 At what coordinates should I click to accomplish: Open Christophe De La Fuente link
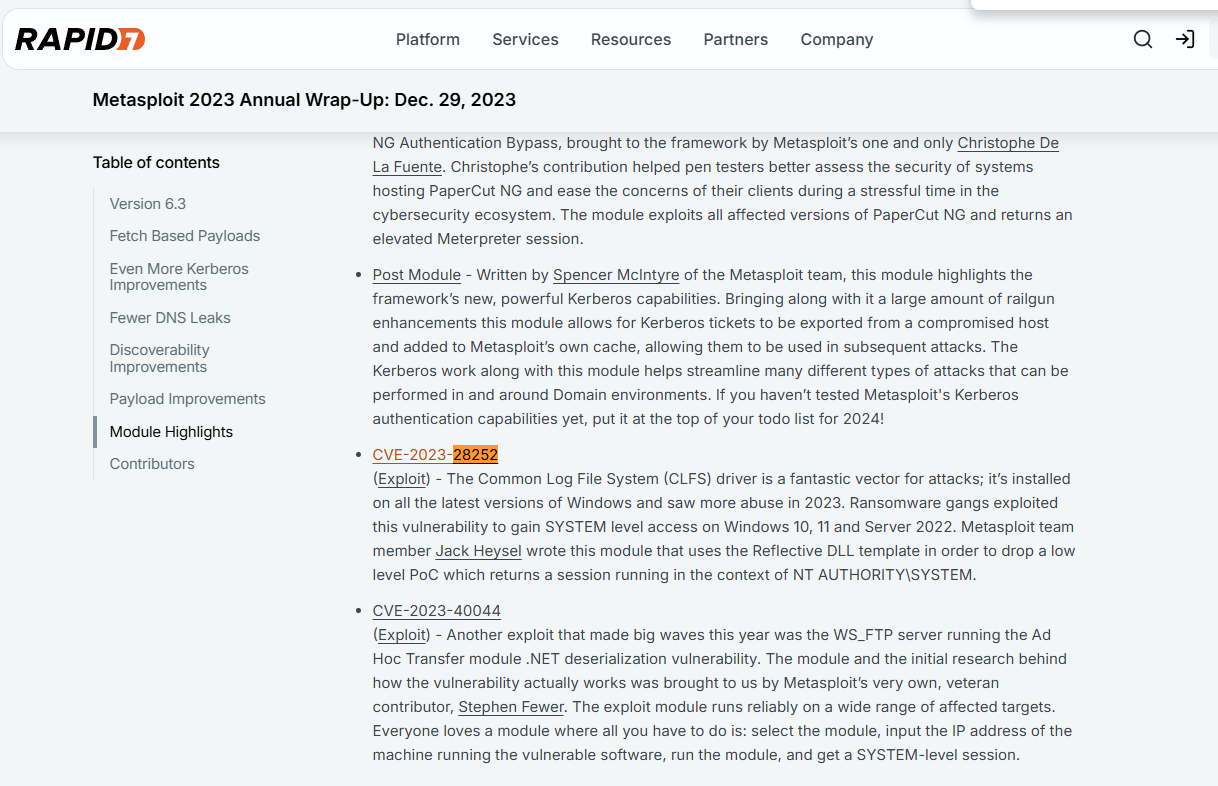1008,143
